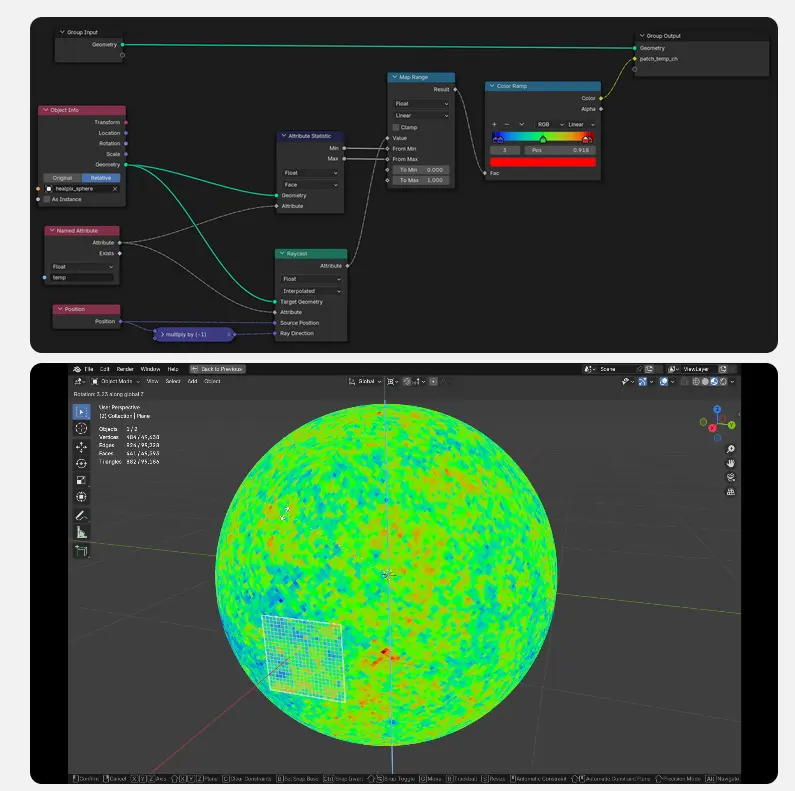
Task: Select the Cursor tool in viewport toolbar
Action: coord(81,429)
